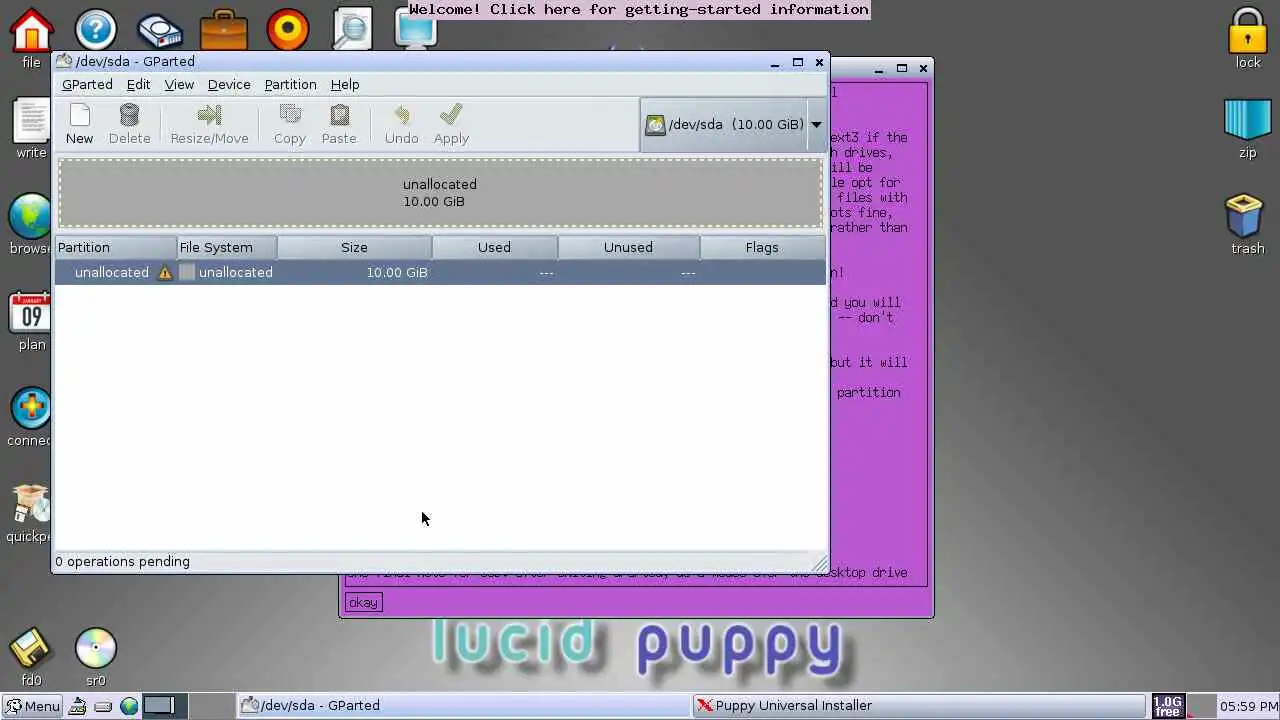Click the Resize/Move toolbar icon
This screenshot has width=1280, height=720.
click(x=209, y=116)
